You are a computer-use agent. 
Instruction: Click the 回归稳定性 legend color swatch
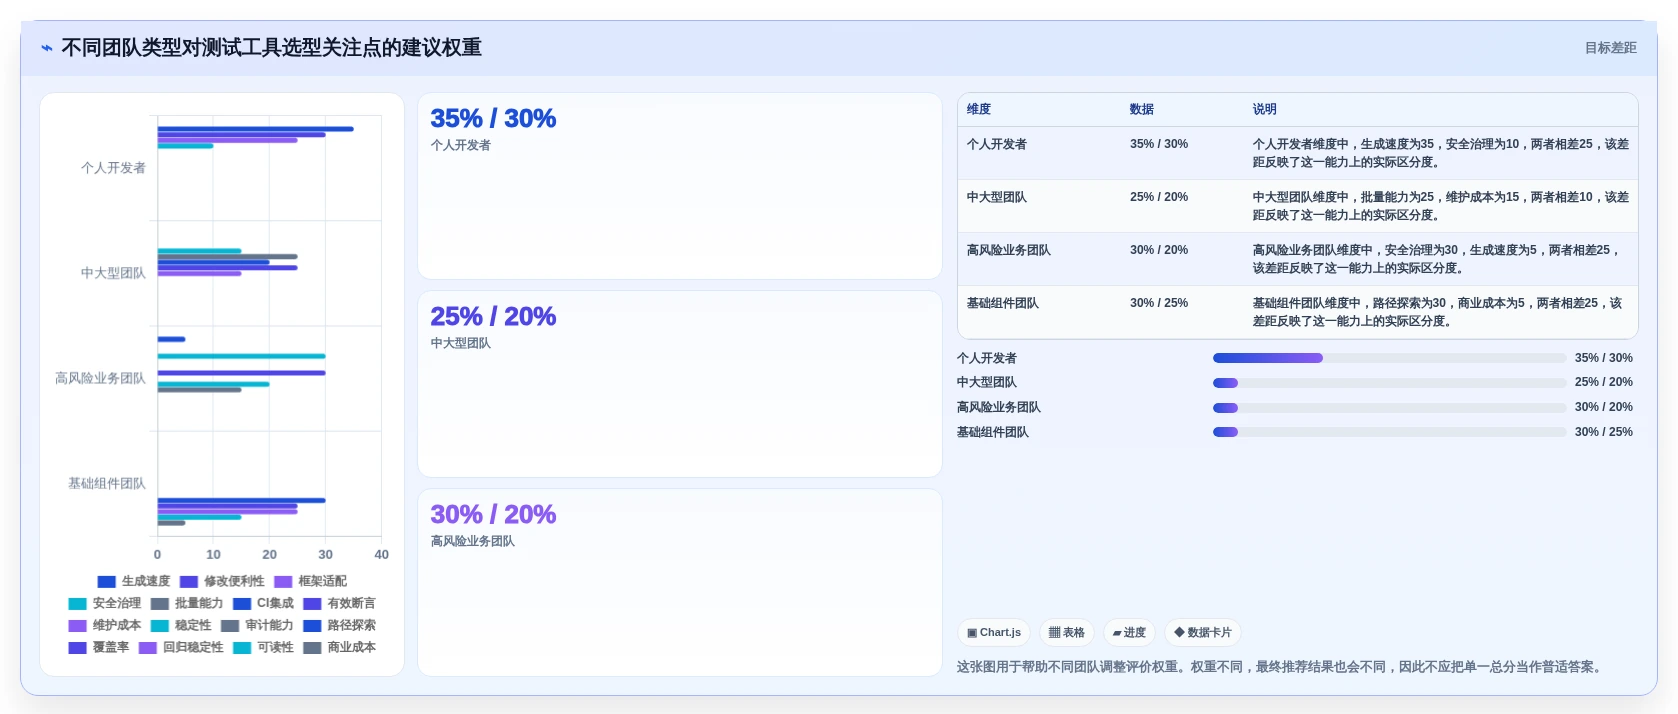[147, 647]
